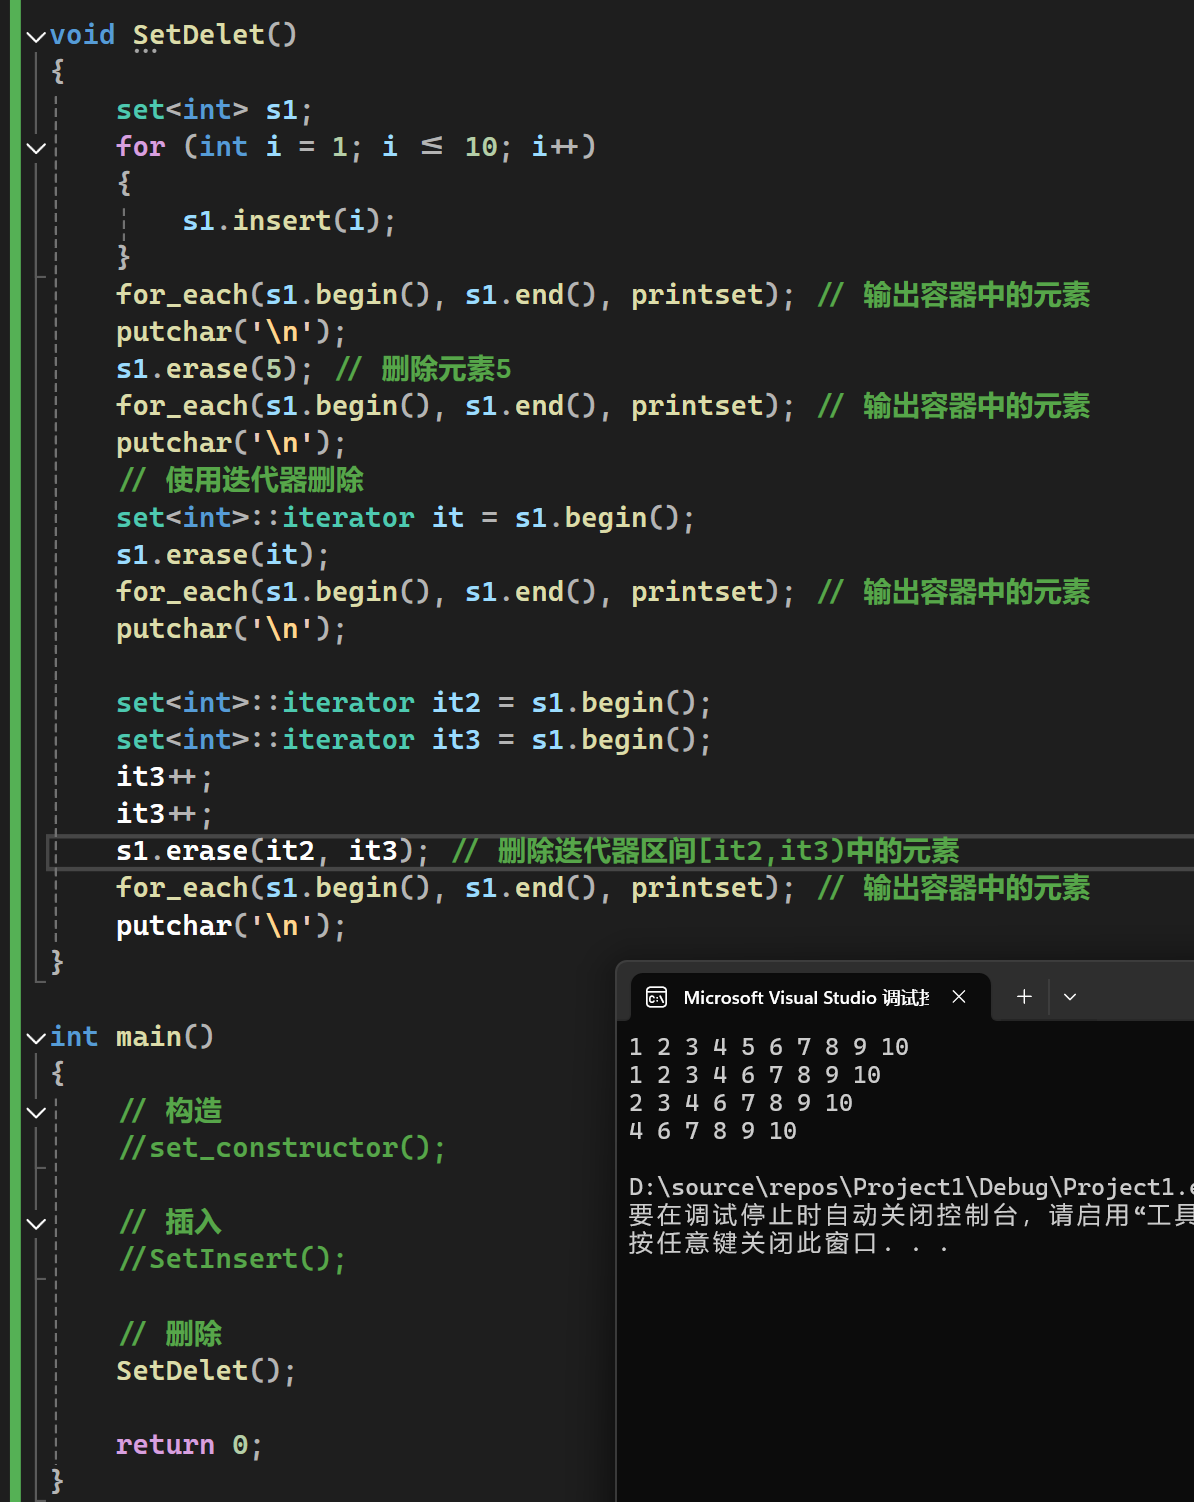Collapse the for loop code block
Viewport: 1194px width, 1502px height.
(36, 148)
